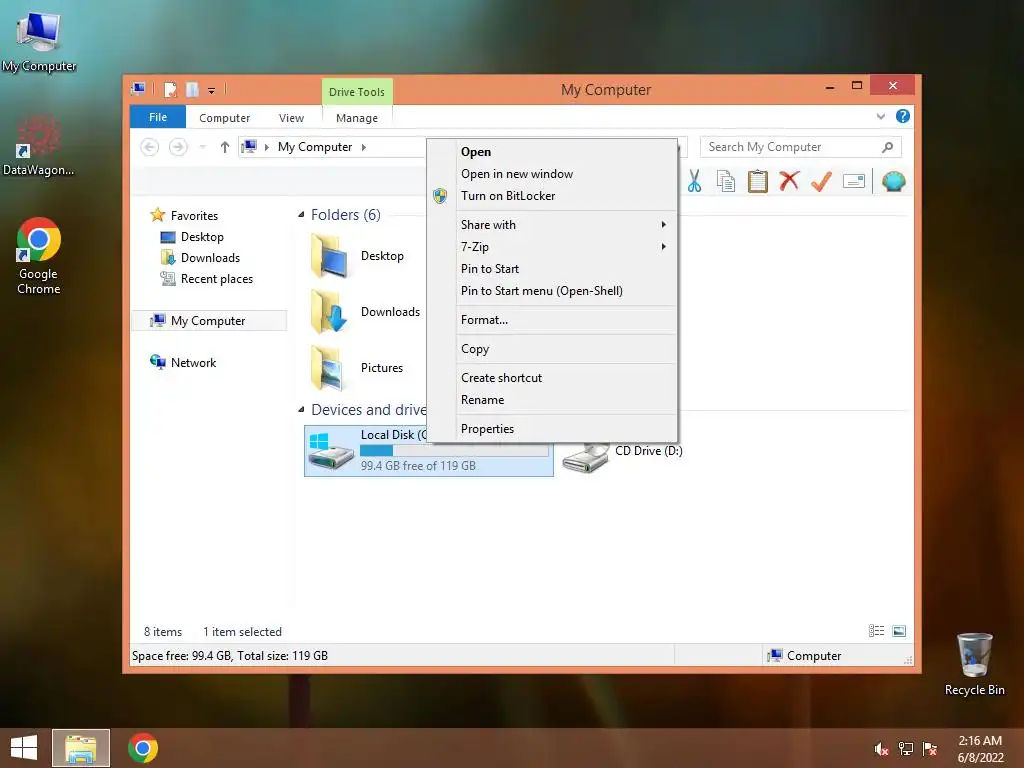Click the Copy pages toolbar icon
Viewport: 1024px width, 768px height.
click(x=726, y=182)
